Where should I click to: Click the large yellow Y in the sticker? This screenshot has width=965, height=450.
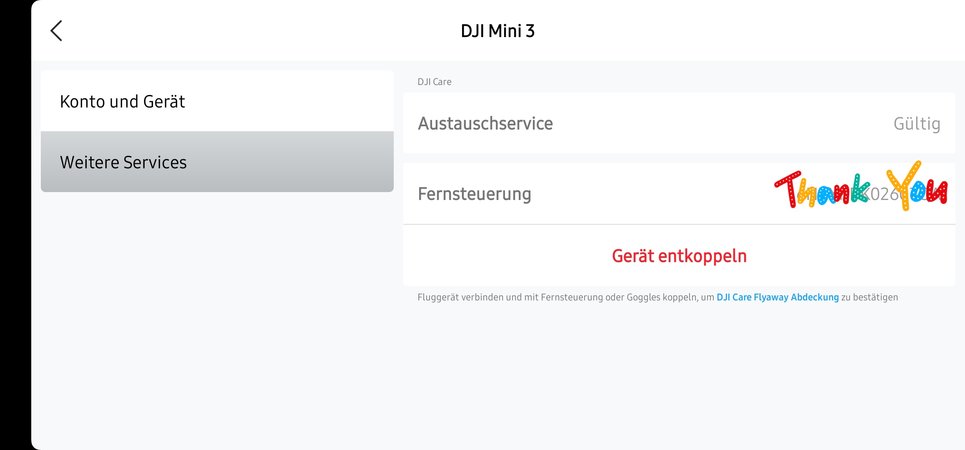(904, 185)
